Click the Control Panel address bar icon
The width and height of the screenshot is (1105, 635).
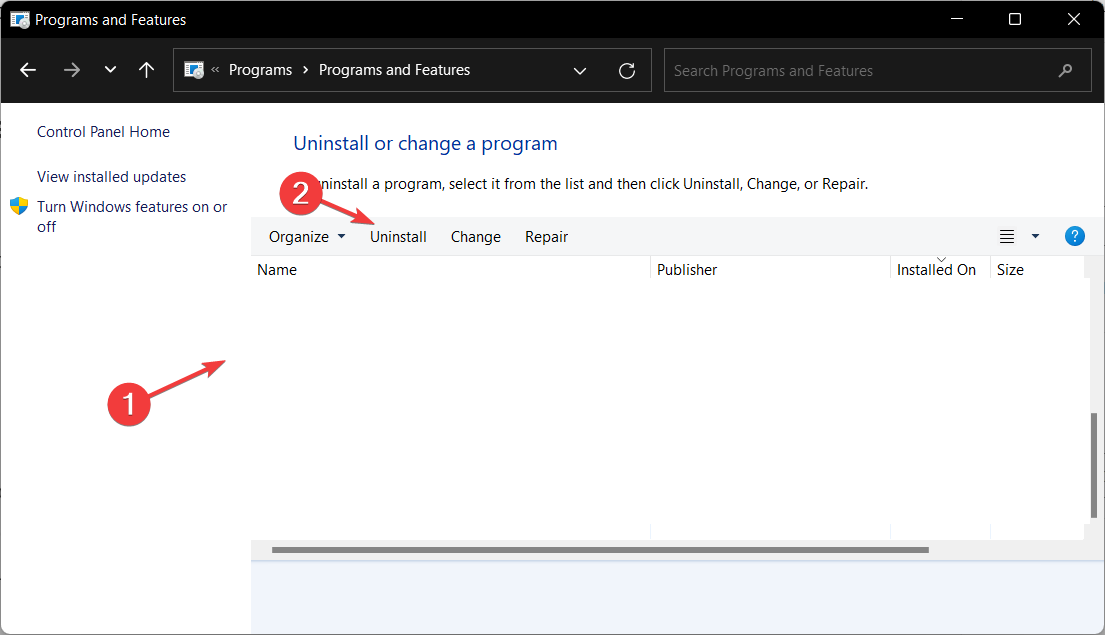(x=194, y=70)
